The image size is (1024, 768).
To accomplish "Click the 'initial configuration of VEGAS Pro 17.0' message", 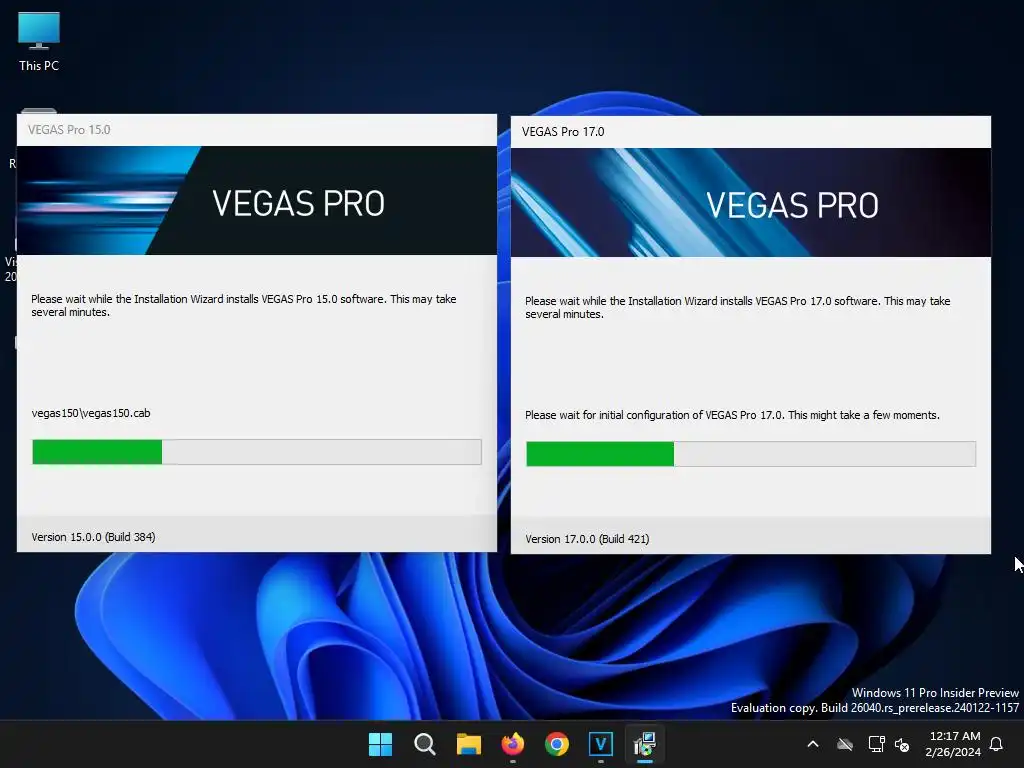I will coord(732,415).
